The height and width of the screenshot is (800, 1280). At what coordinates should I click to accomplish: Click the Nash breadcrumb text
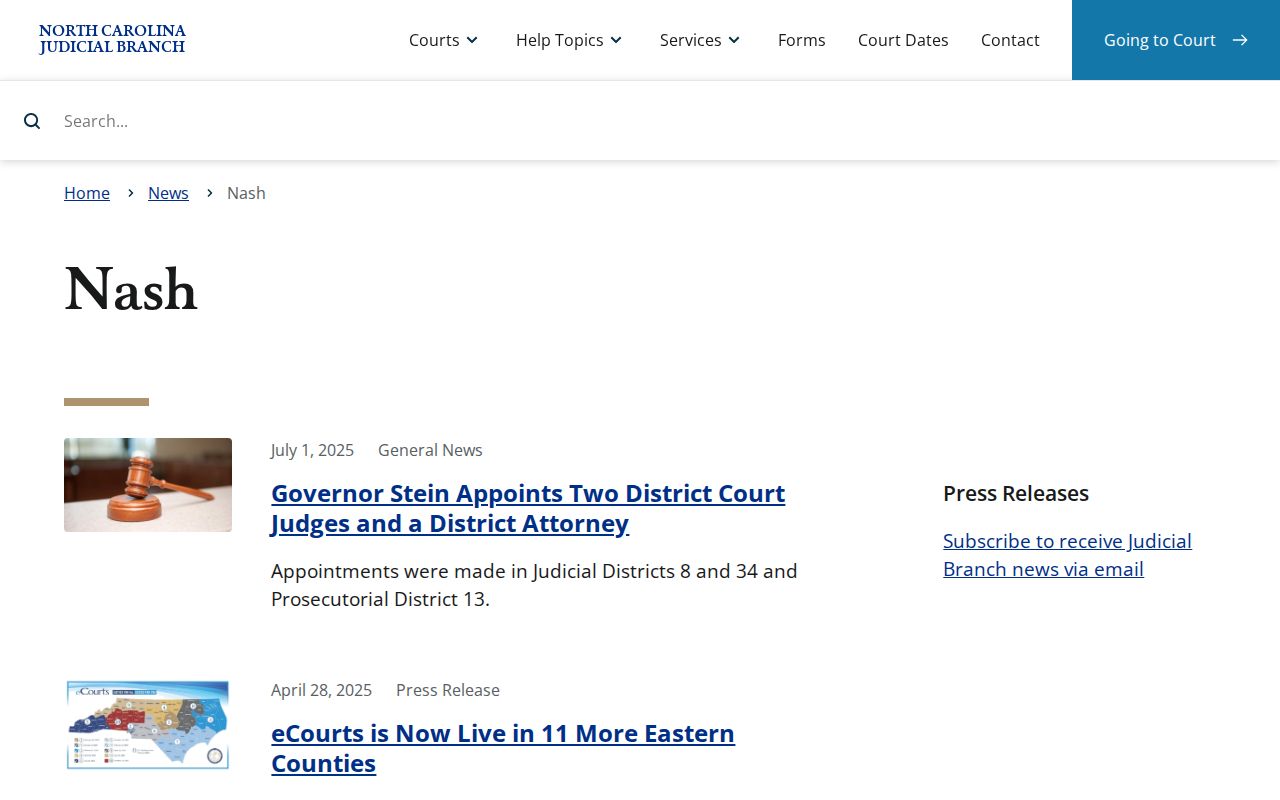(x=246, y=193)
